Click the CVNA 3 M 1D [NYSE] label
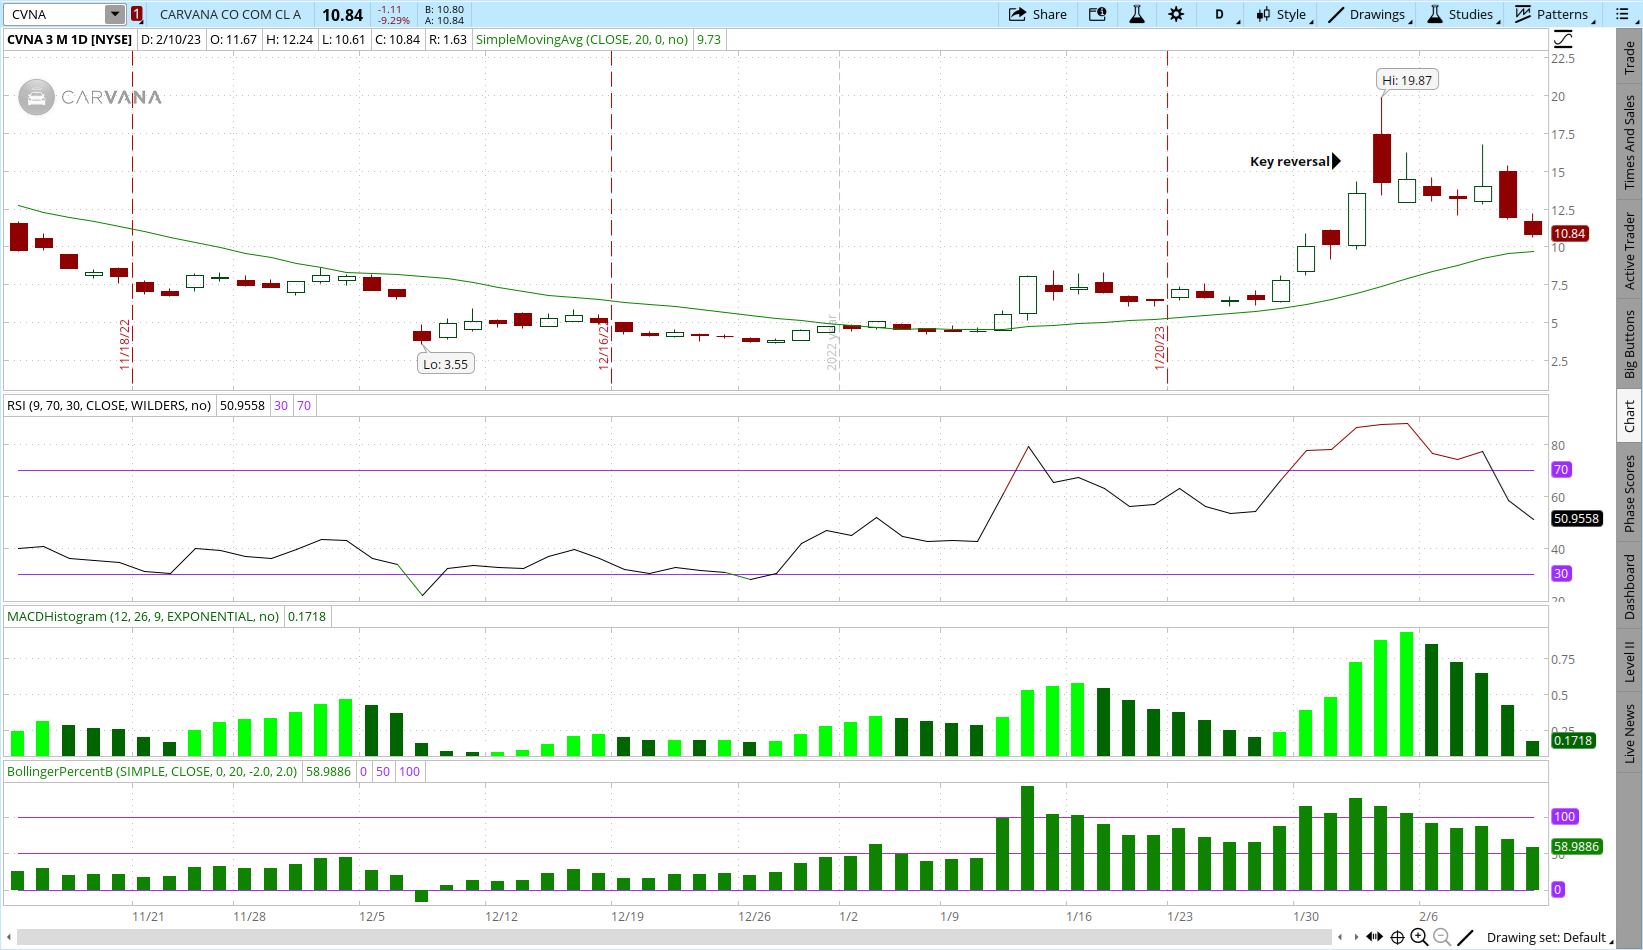The width and height of the screenshot is (1643, 950). point(70,39)
